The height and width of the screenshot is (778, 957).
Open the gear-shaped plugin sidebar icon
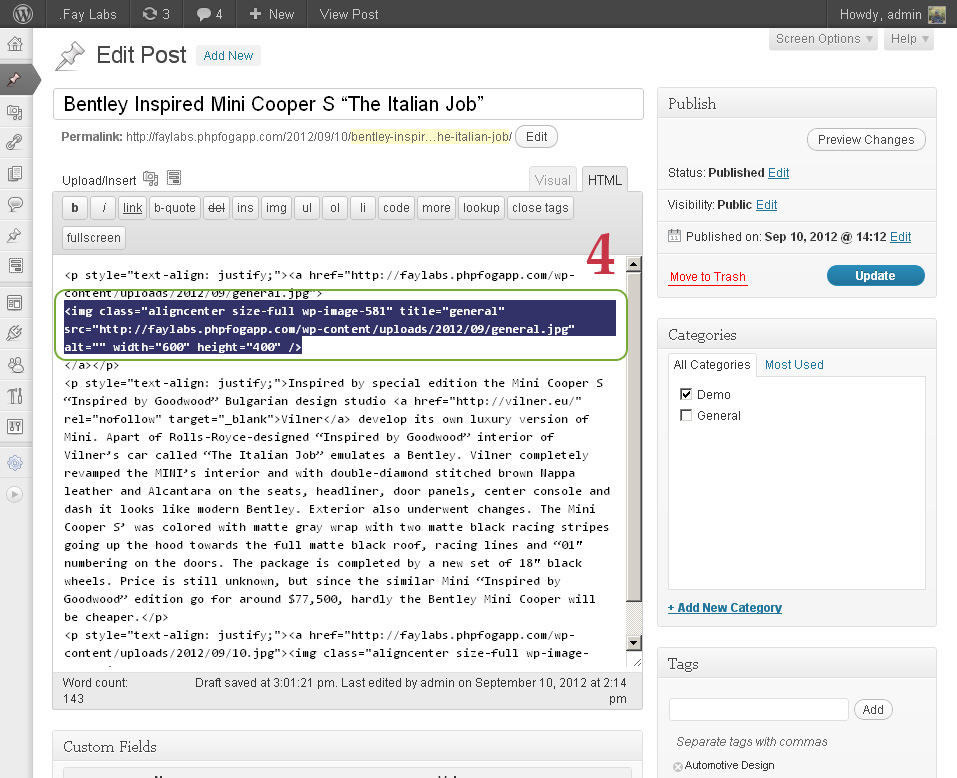click(15, 463)
